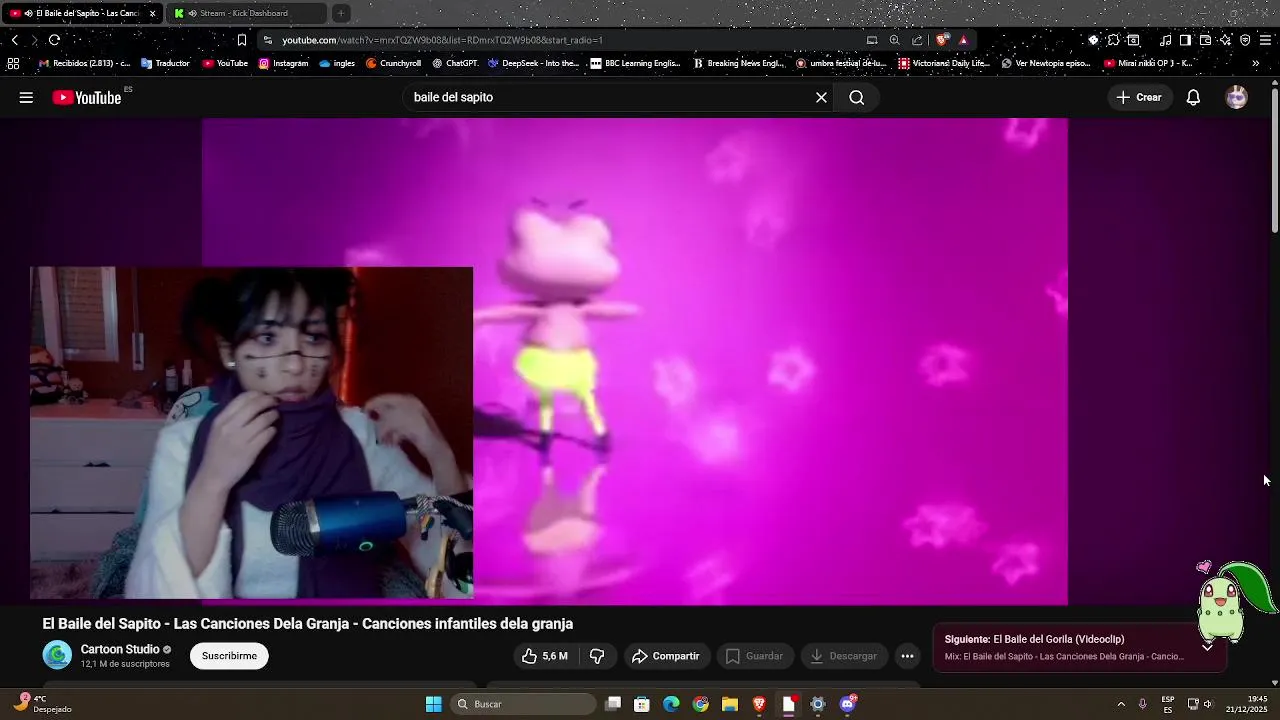Toggle the browser sidebar panel icon

[x=1185, y=40]
